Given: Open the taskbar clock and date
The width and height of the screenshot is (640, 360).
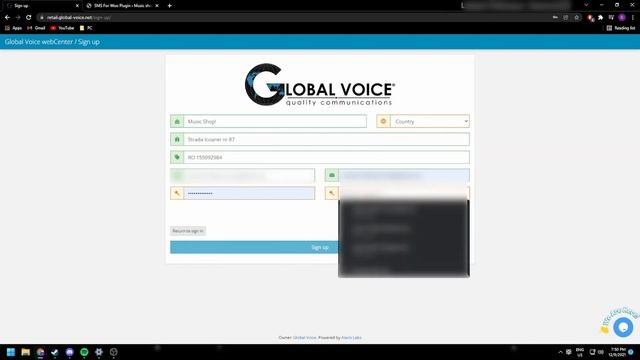Looking at the screenshot, I should [x=618, y=352].
